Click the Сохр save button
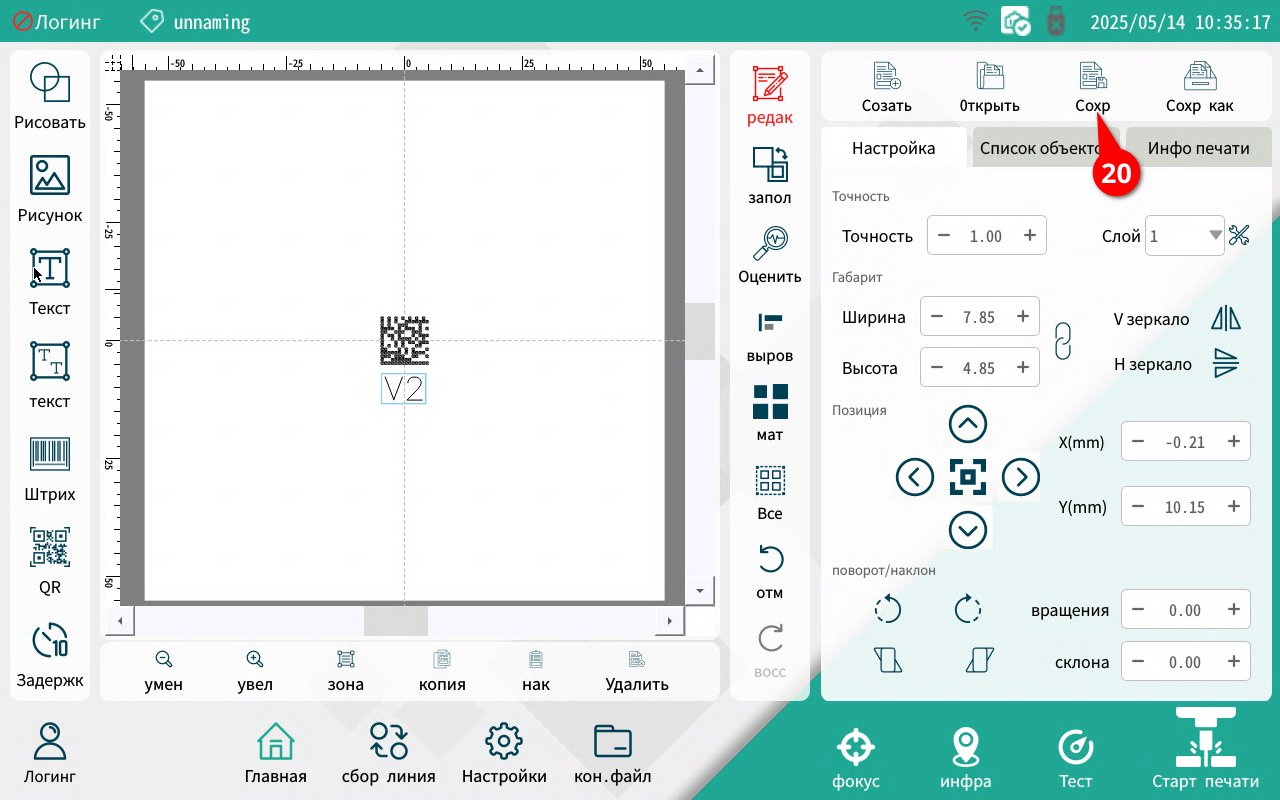The image size is (1280, 800). [x=1092, y=87]
